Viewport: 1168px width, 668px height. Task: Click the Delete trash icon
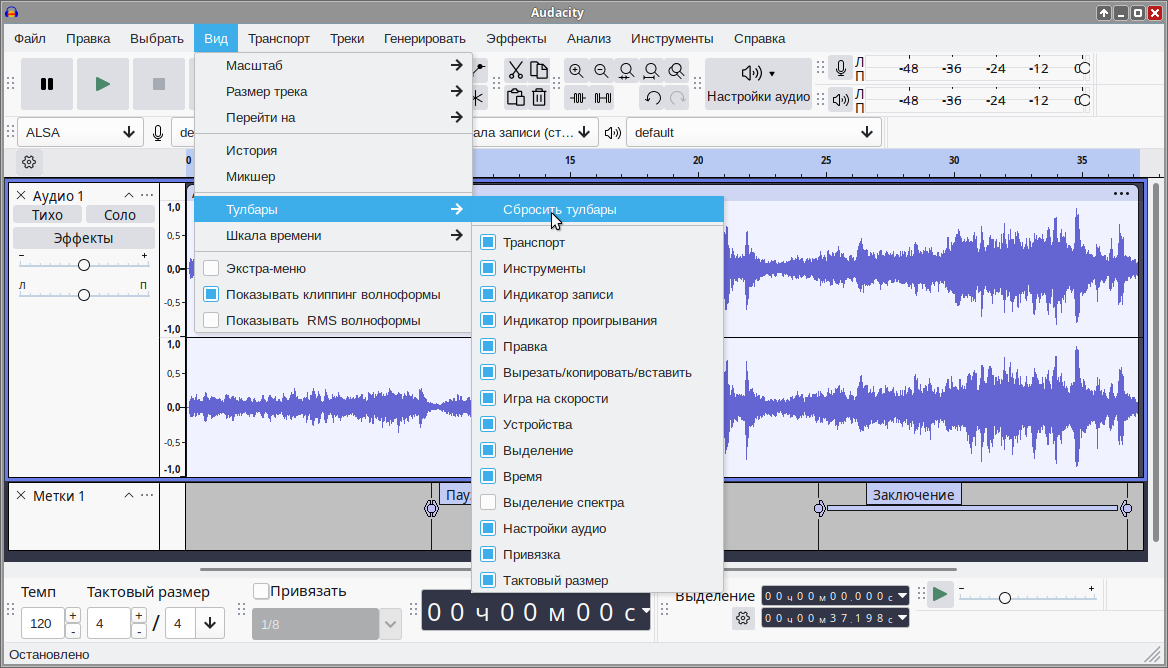(x=539, y=97)
